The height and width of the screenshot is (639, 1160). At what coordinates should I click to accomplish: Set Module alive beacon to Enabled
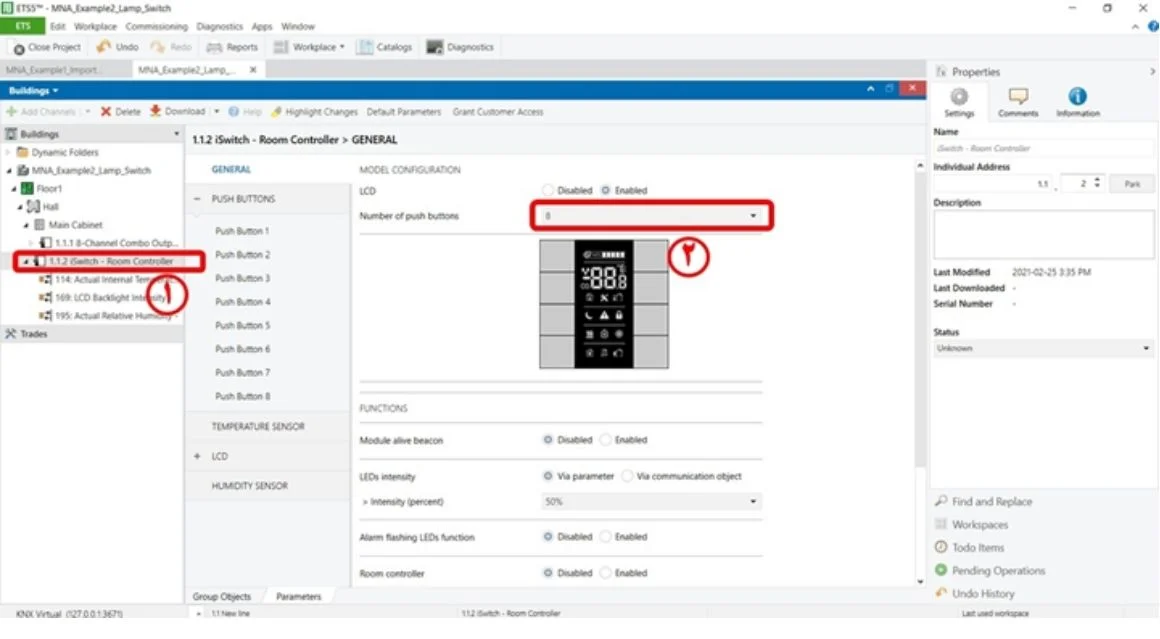(606, 439)
